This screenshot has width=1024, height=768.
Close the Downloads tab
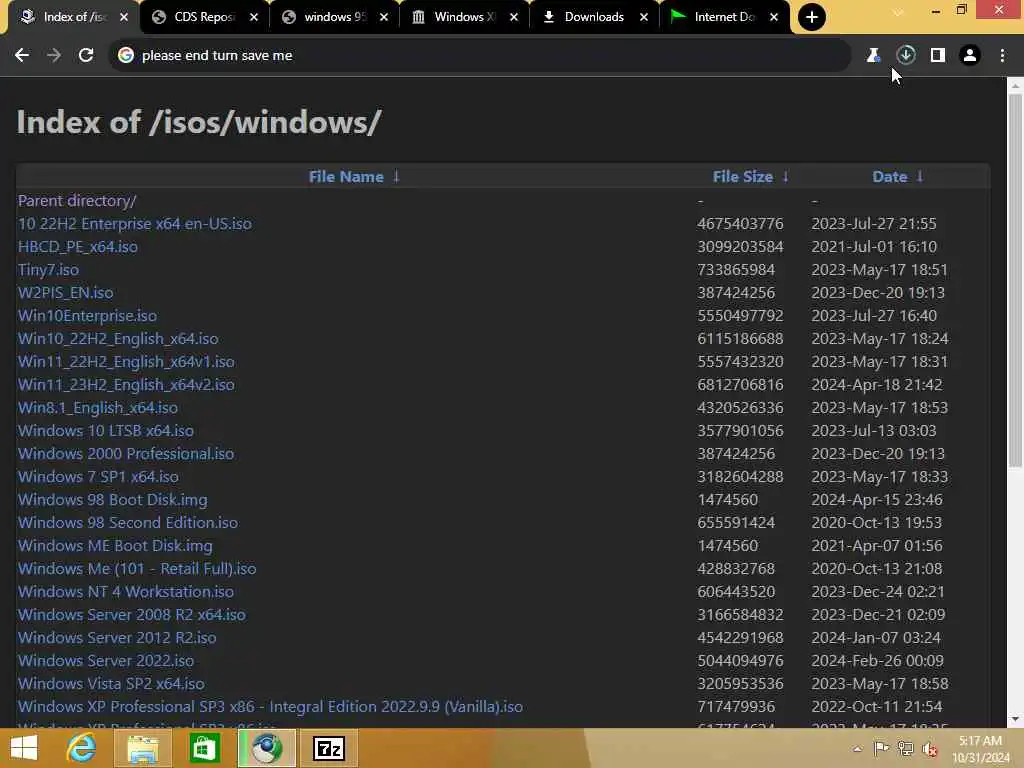point(644,17)
